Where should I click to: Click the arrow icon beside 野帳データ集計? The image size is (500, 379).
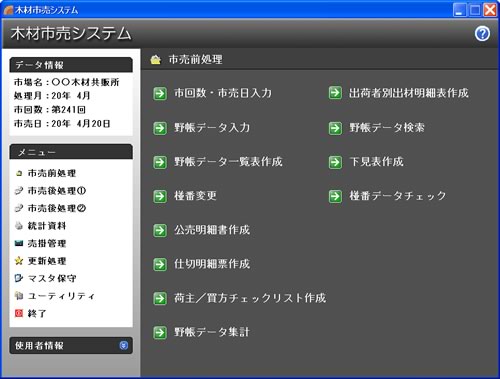(x=160, y=333)
